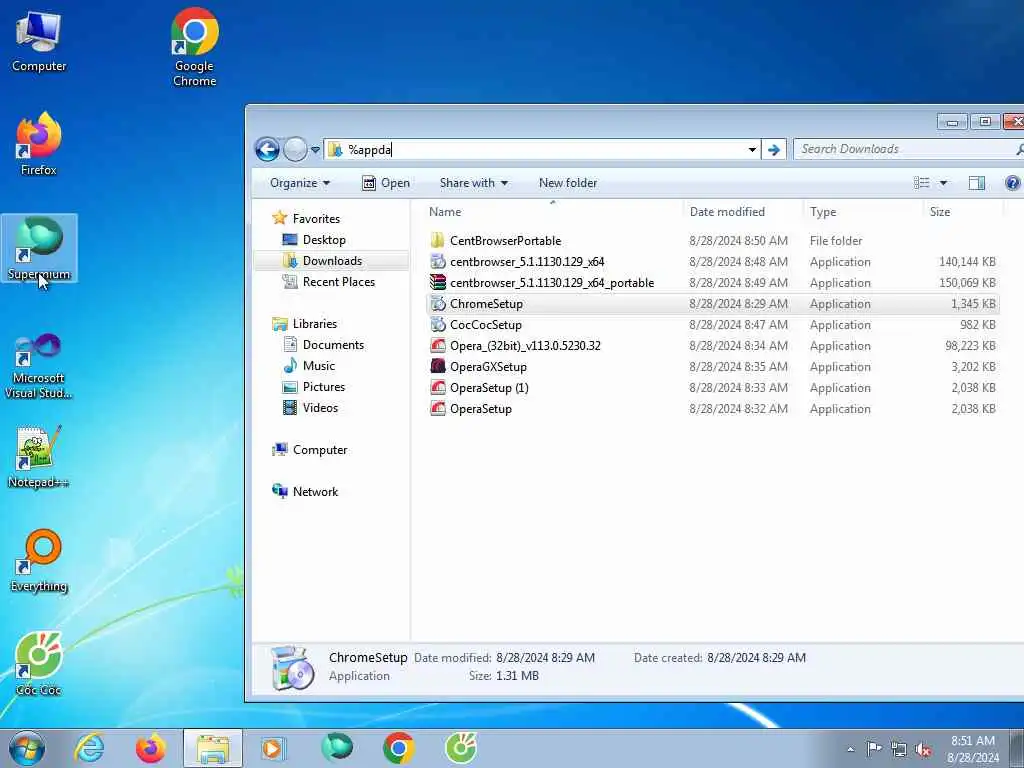Click the New folder button
The width and height of the screenshot is (1024, 768).
point(568,183)
